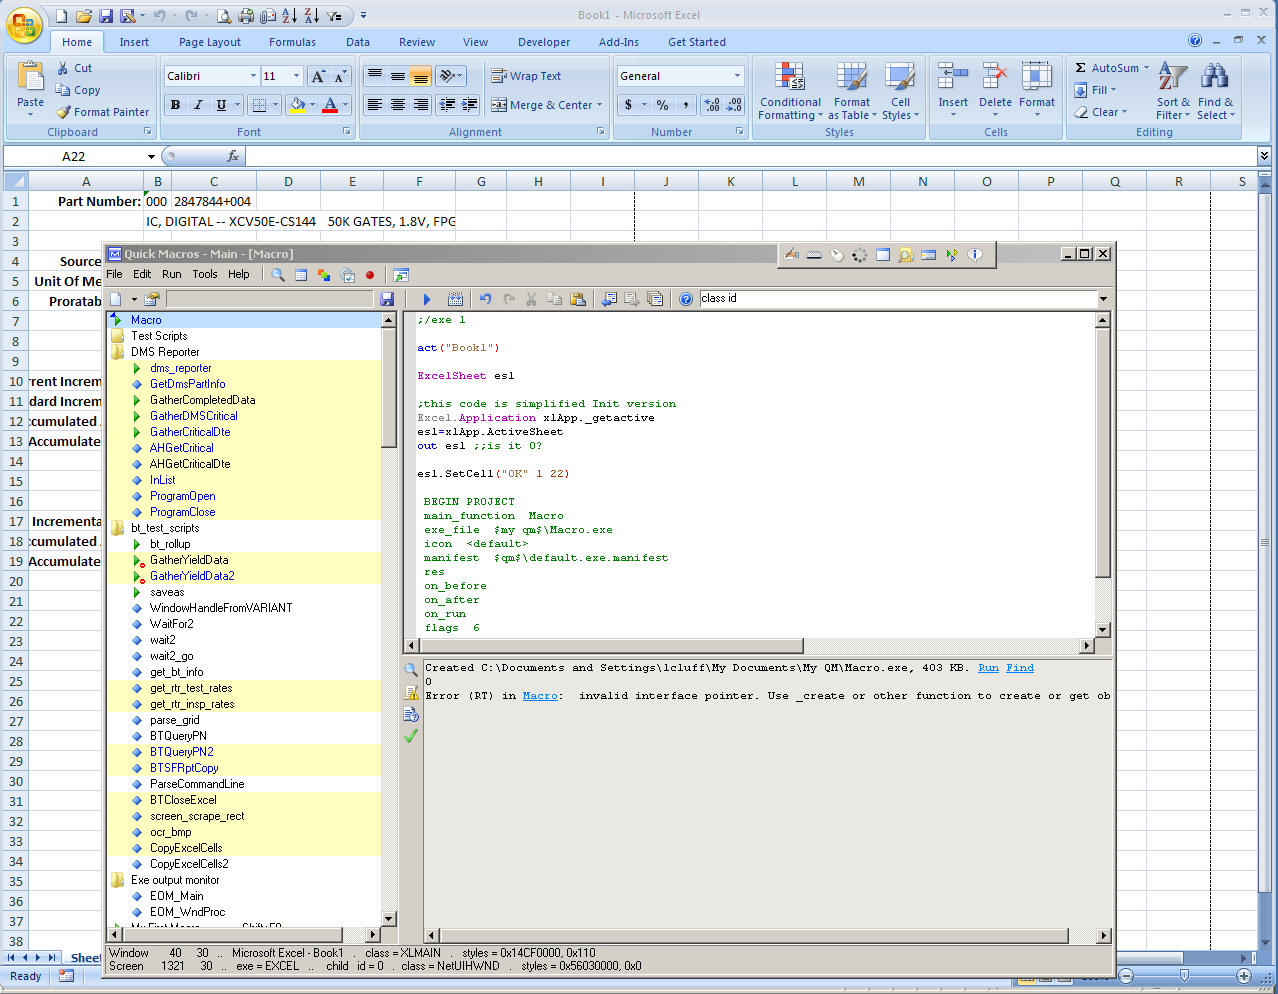Screen dimensions: 1278x994
Task: Select the dms_reporter macro in the list
Action: [181, 368]
